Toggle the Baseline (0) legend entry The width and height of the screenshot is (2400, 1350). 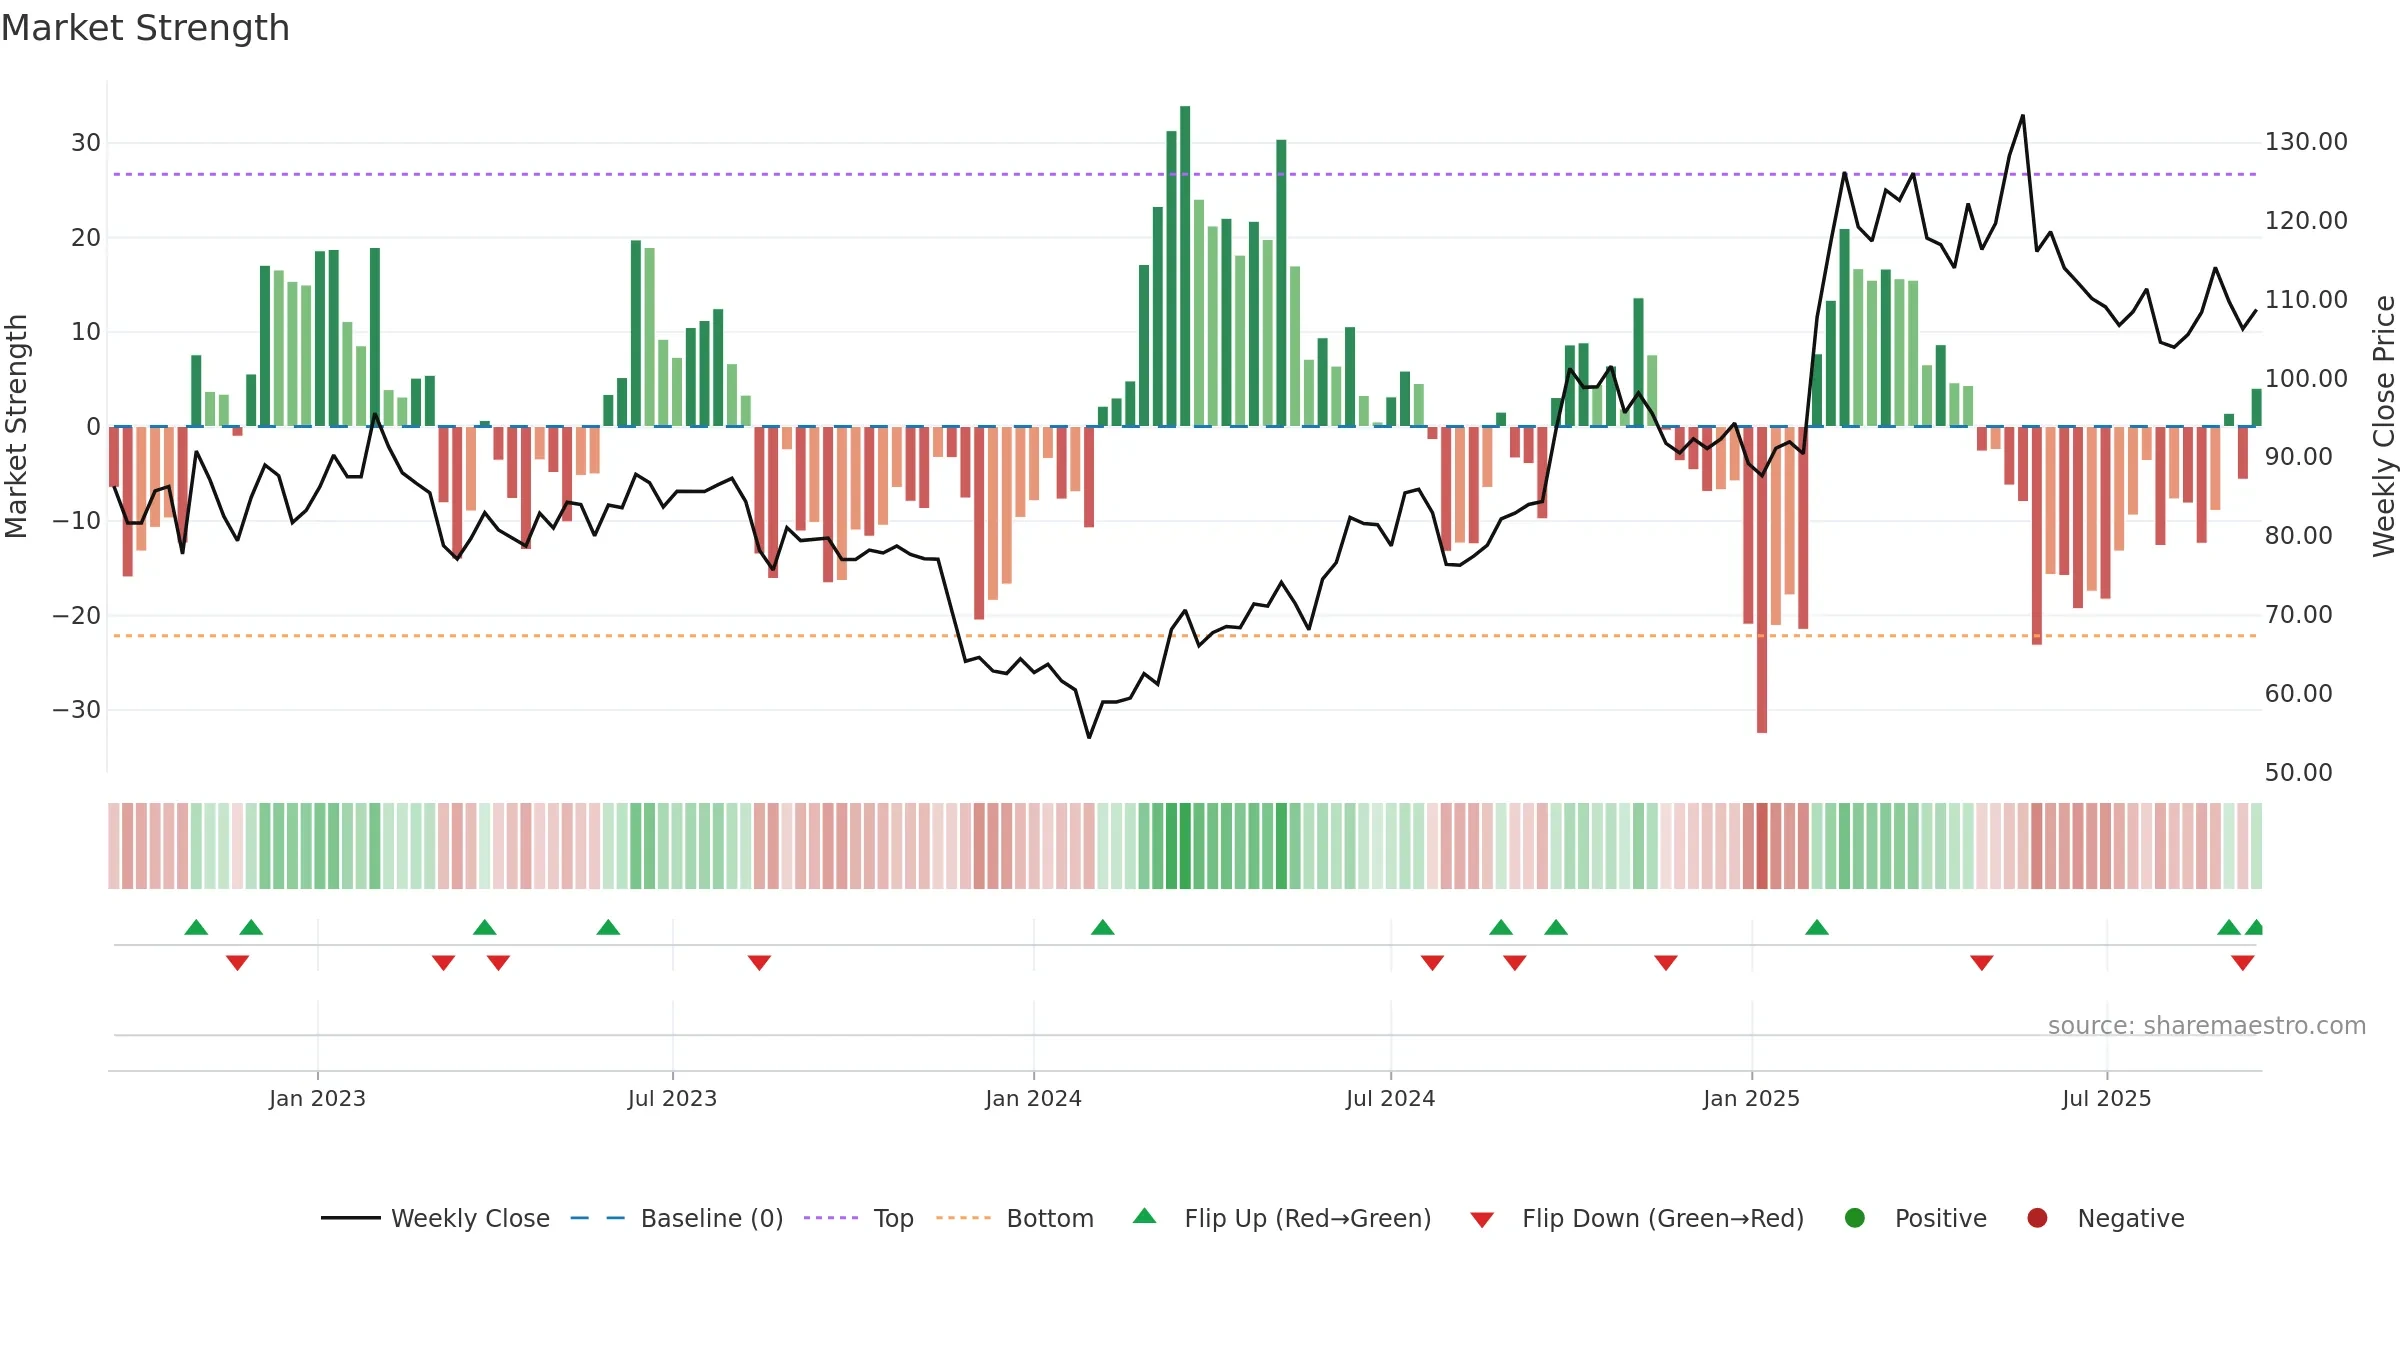(676, 1218)
